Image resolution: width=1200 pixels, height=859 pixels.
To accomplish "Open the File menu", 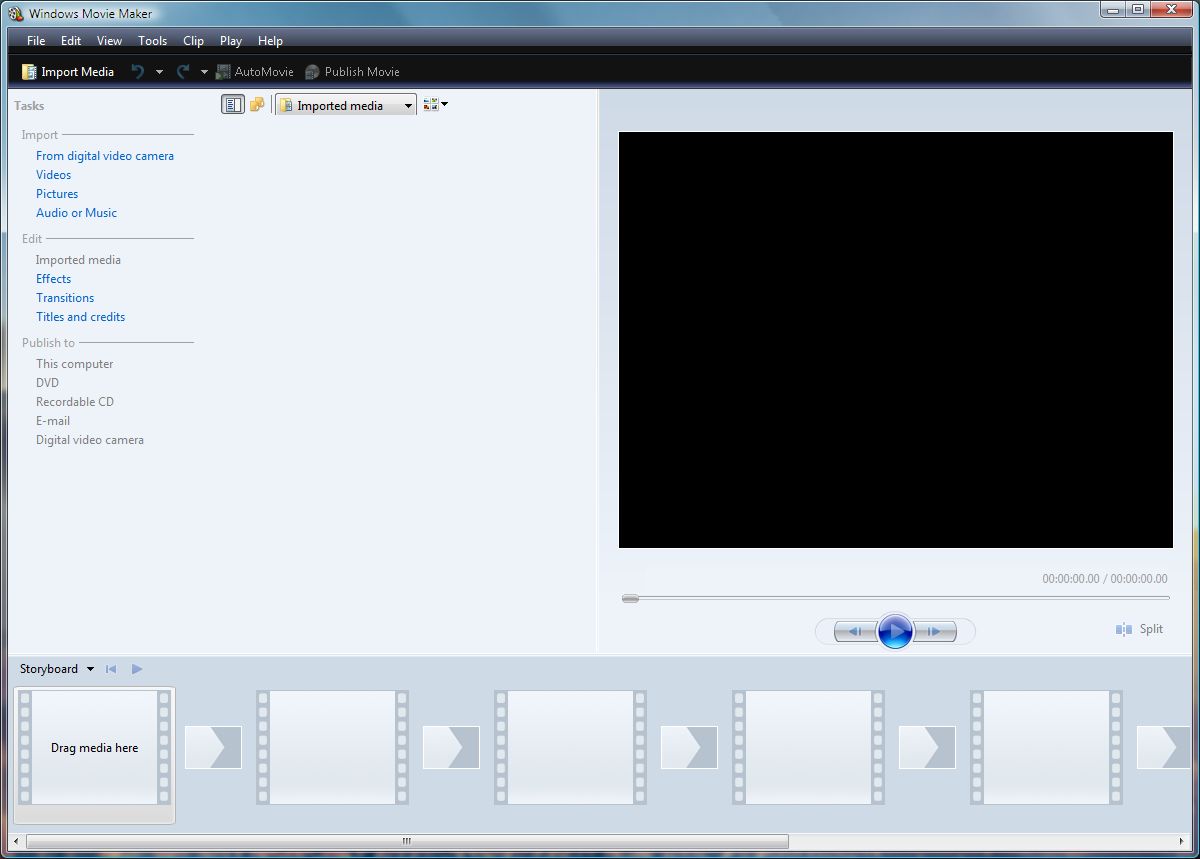I will pos(36,41).
